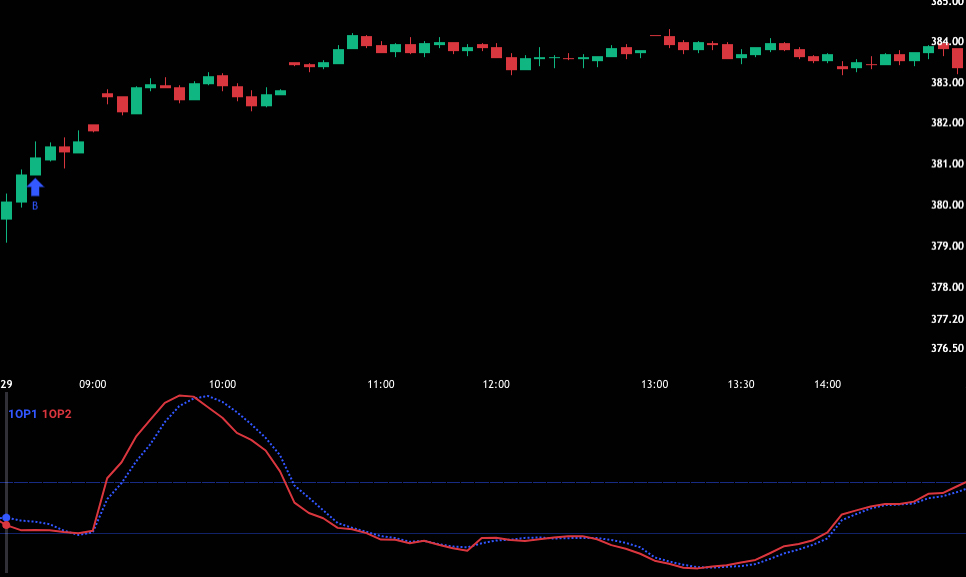Click the 382.00 price axis label
This screenshot has height=577, width=966.
point(947,123)
